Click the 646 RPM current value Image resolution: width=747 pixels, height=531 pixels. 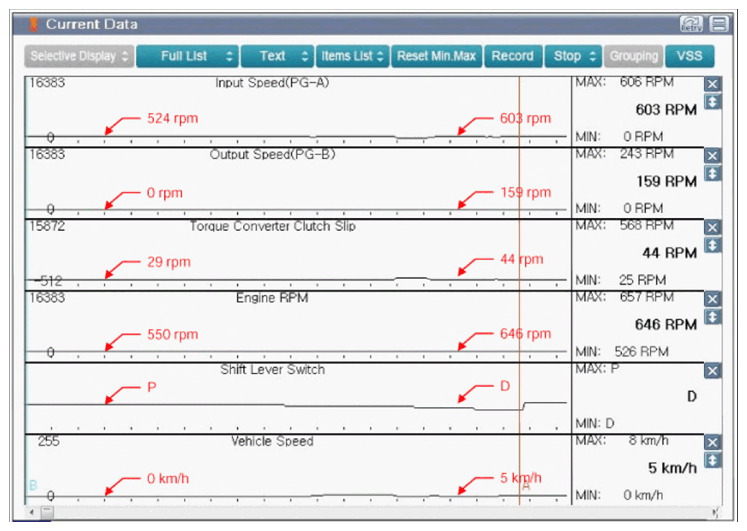pyautogui.click(x=666, y=325)
